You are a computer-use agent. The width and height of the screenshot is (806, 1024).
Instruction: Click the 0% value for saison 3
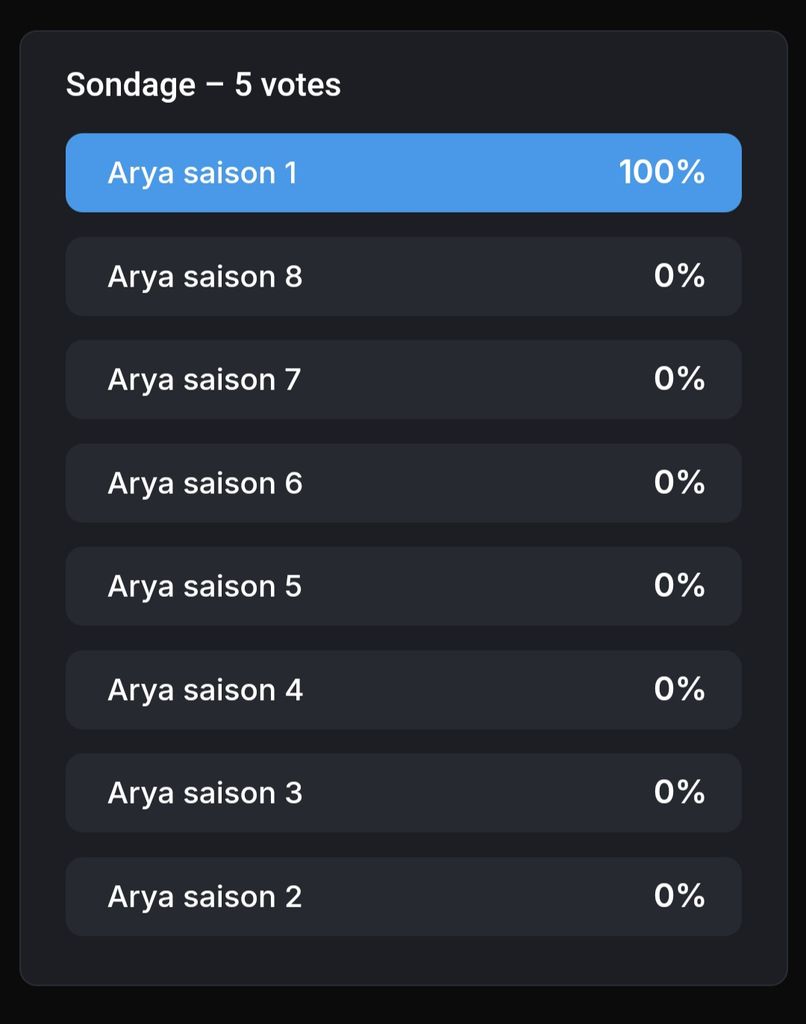click(679, 792)
